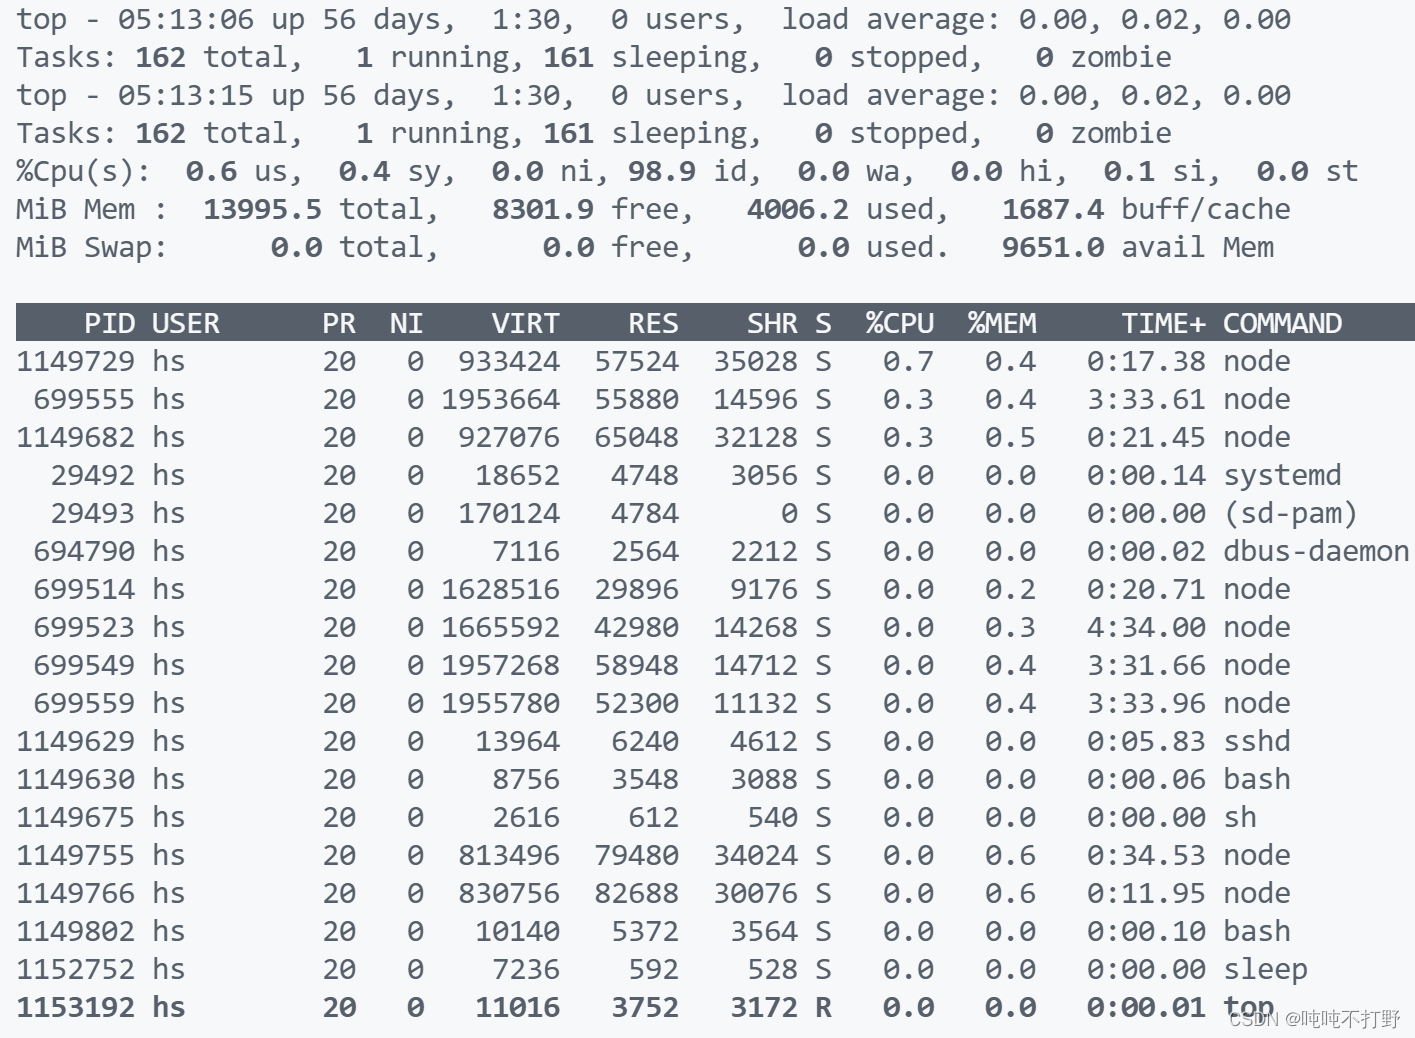Click the PID column header
This screenshot has height=1038, width=1415.
pyautogui.click(x=109, y=323)
